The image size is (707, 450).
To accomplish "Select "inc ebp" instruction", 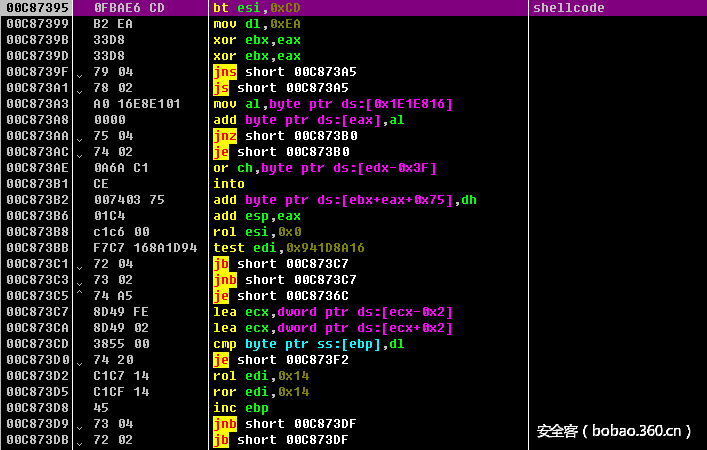I will 241,408.
